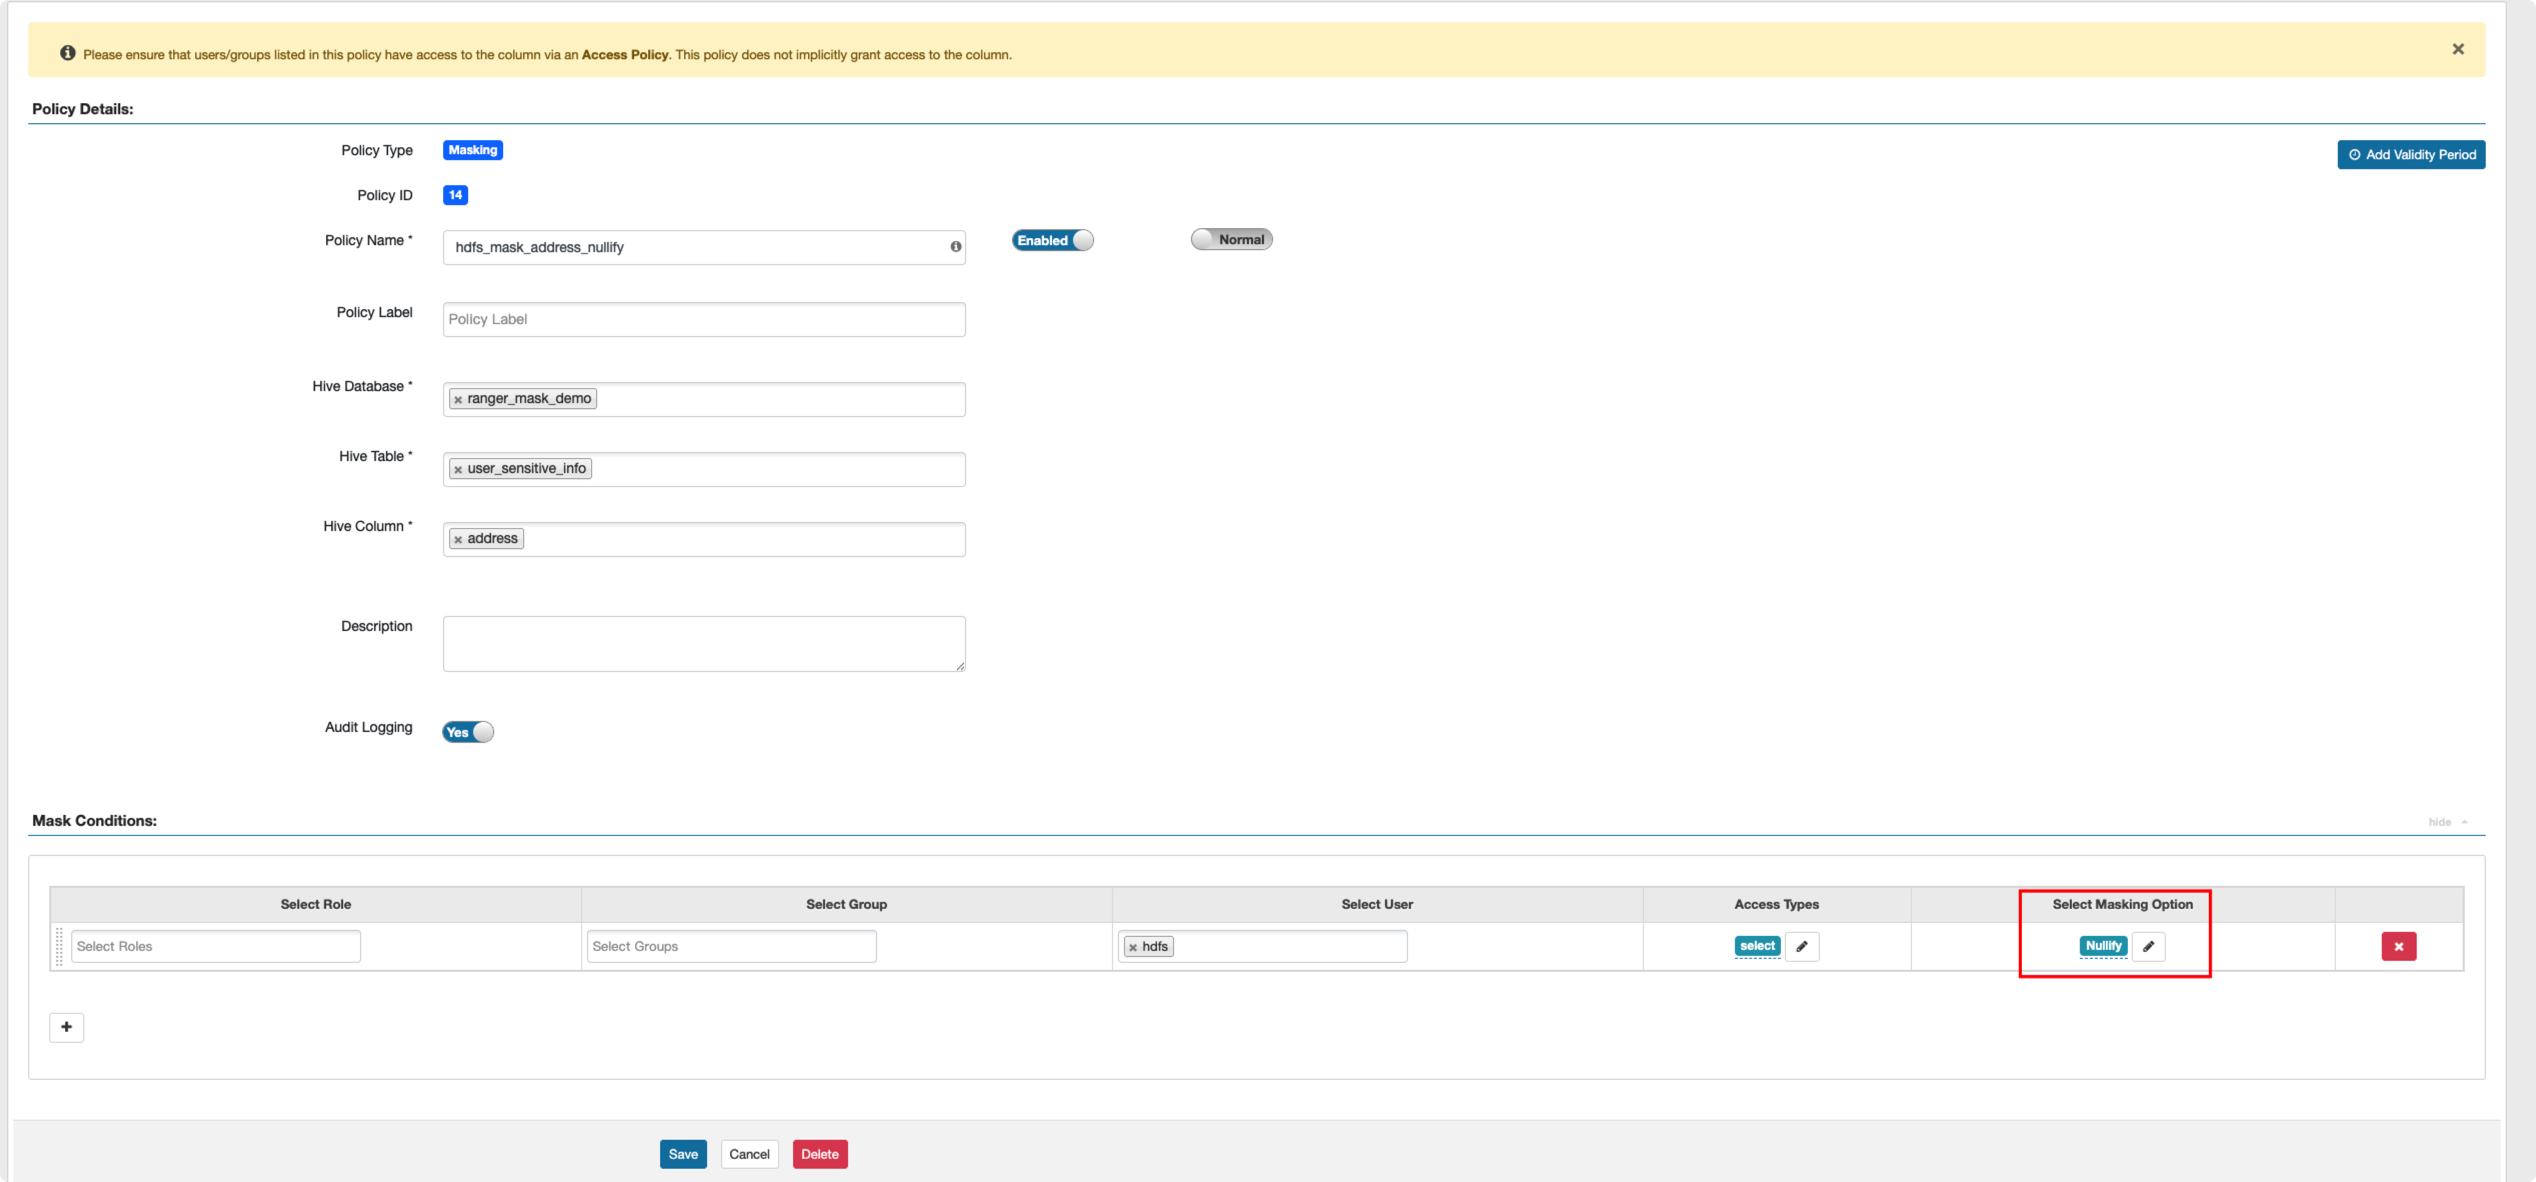The height and width of the screenshot is (1182, 2536).
Task: Toggle the Normal override switch
Action: click(x=1231, y=239)
